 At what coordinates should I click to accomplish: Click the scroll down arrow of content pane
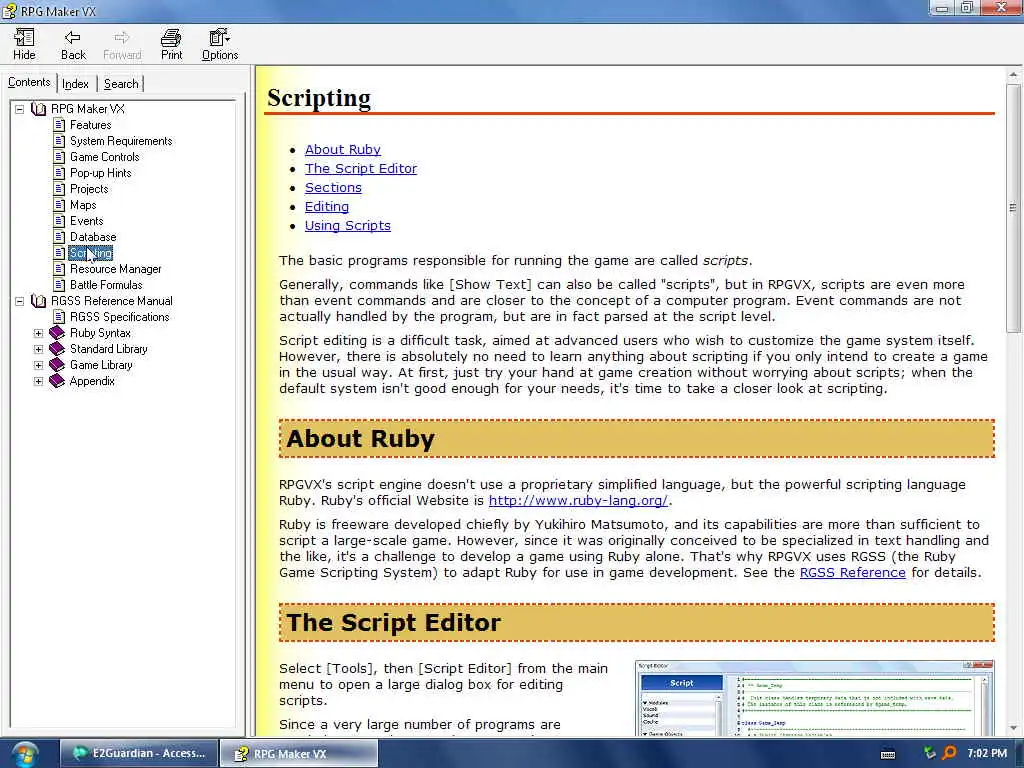1013,728
